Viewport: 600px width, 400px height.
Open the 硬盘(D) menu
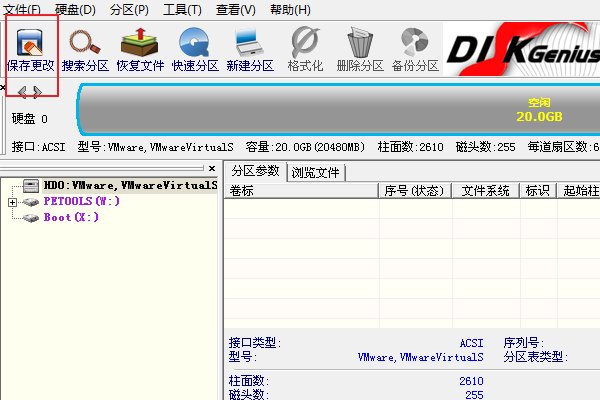pos(75,9)
